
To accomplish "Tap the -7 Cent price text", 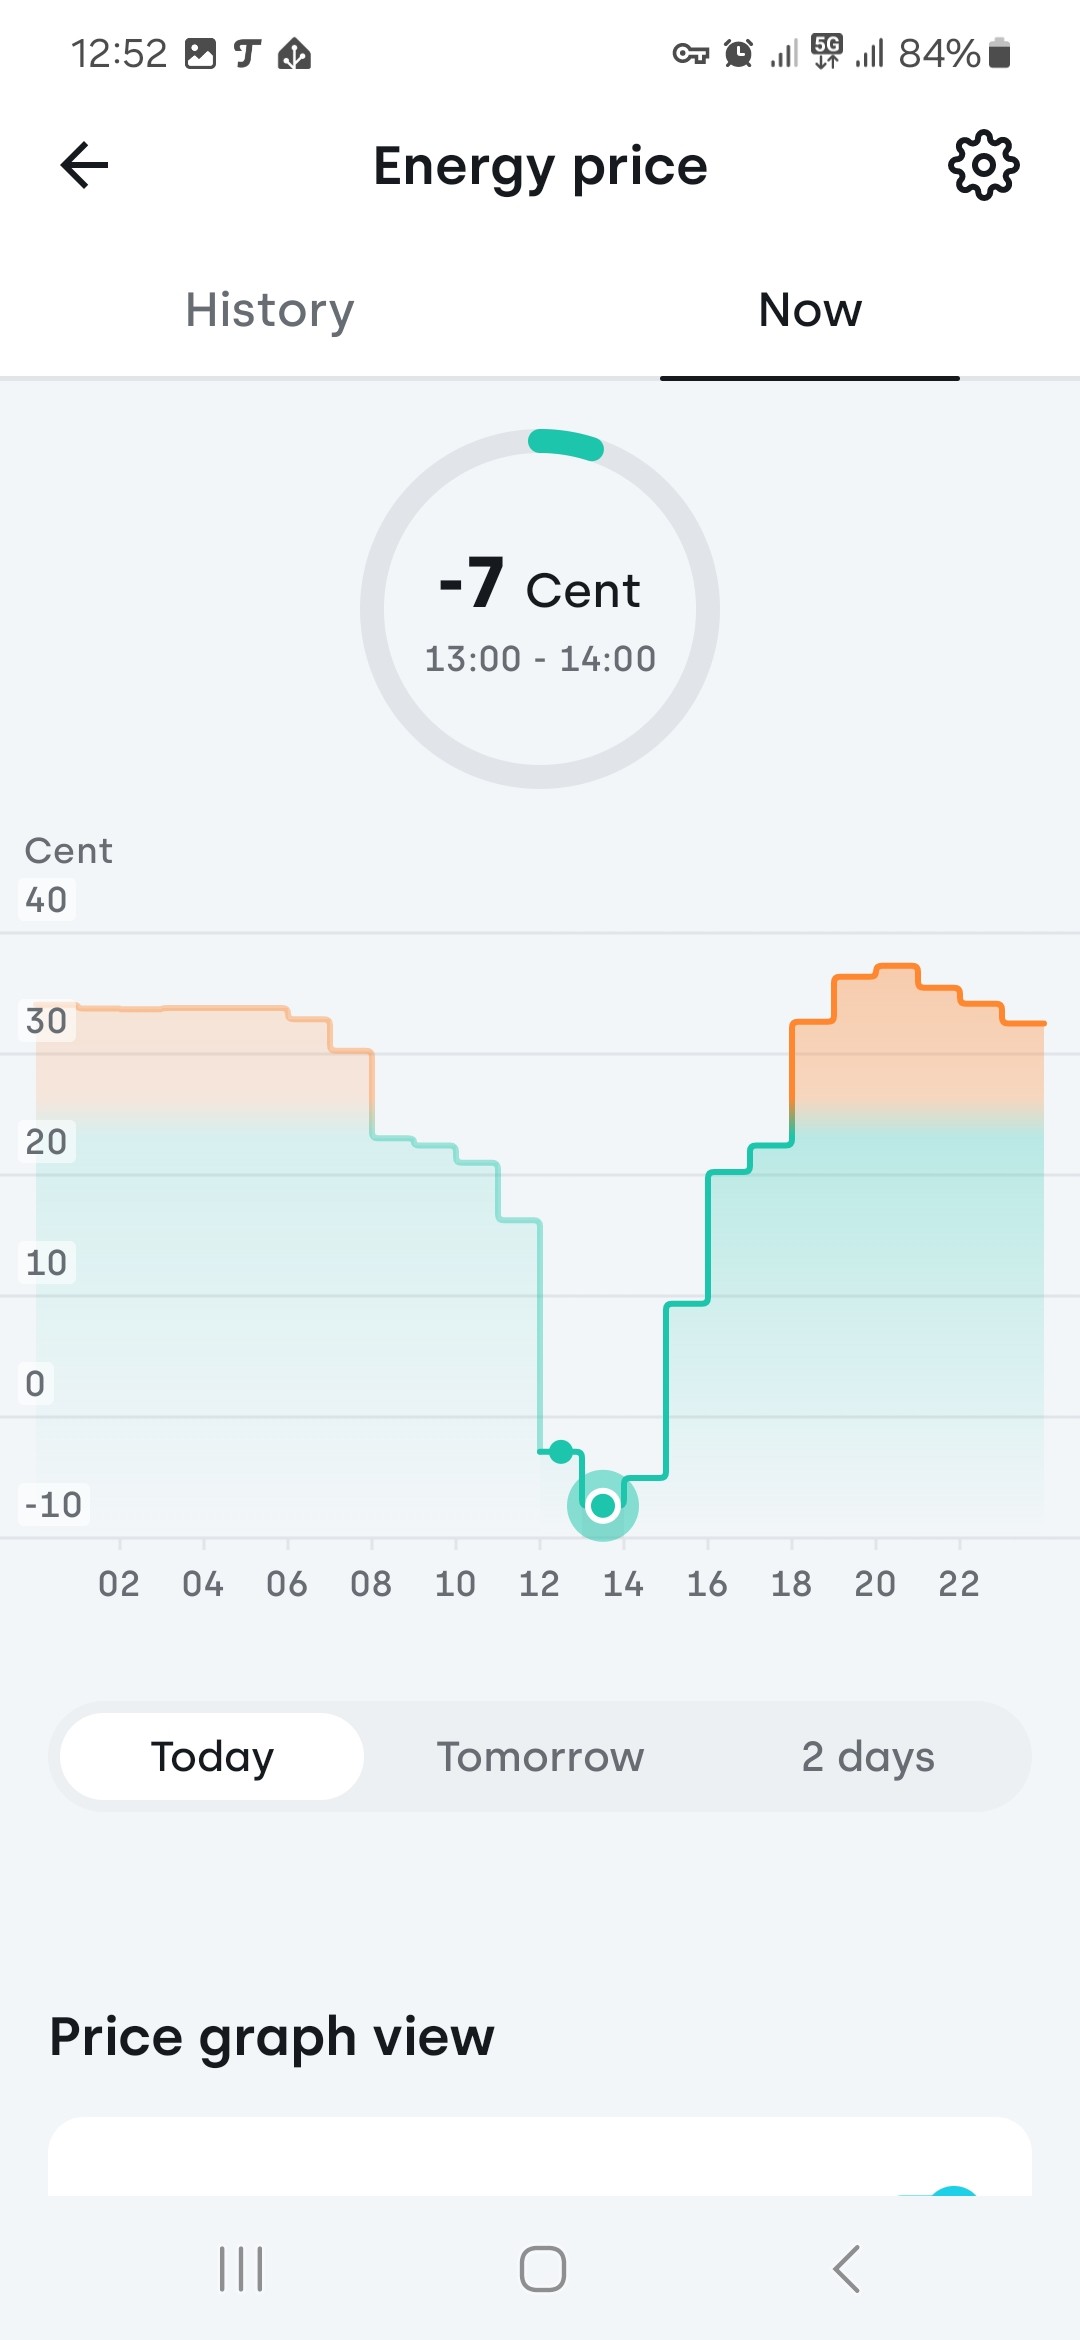I will click(x=540, y=585).
